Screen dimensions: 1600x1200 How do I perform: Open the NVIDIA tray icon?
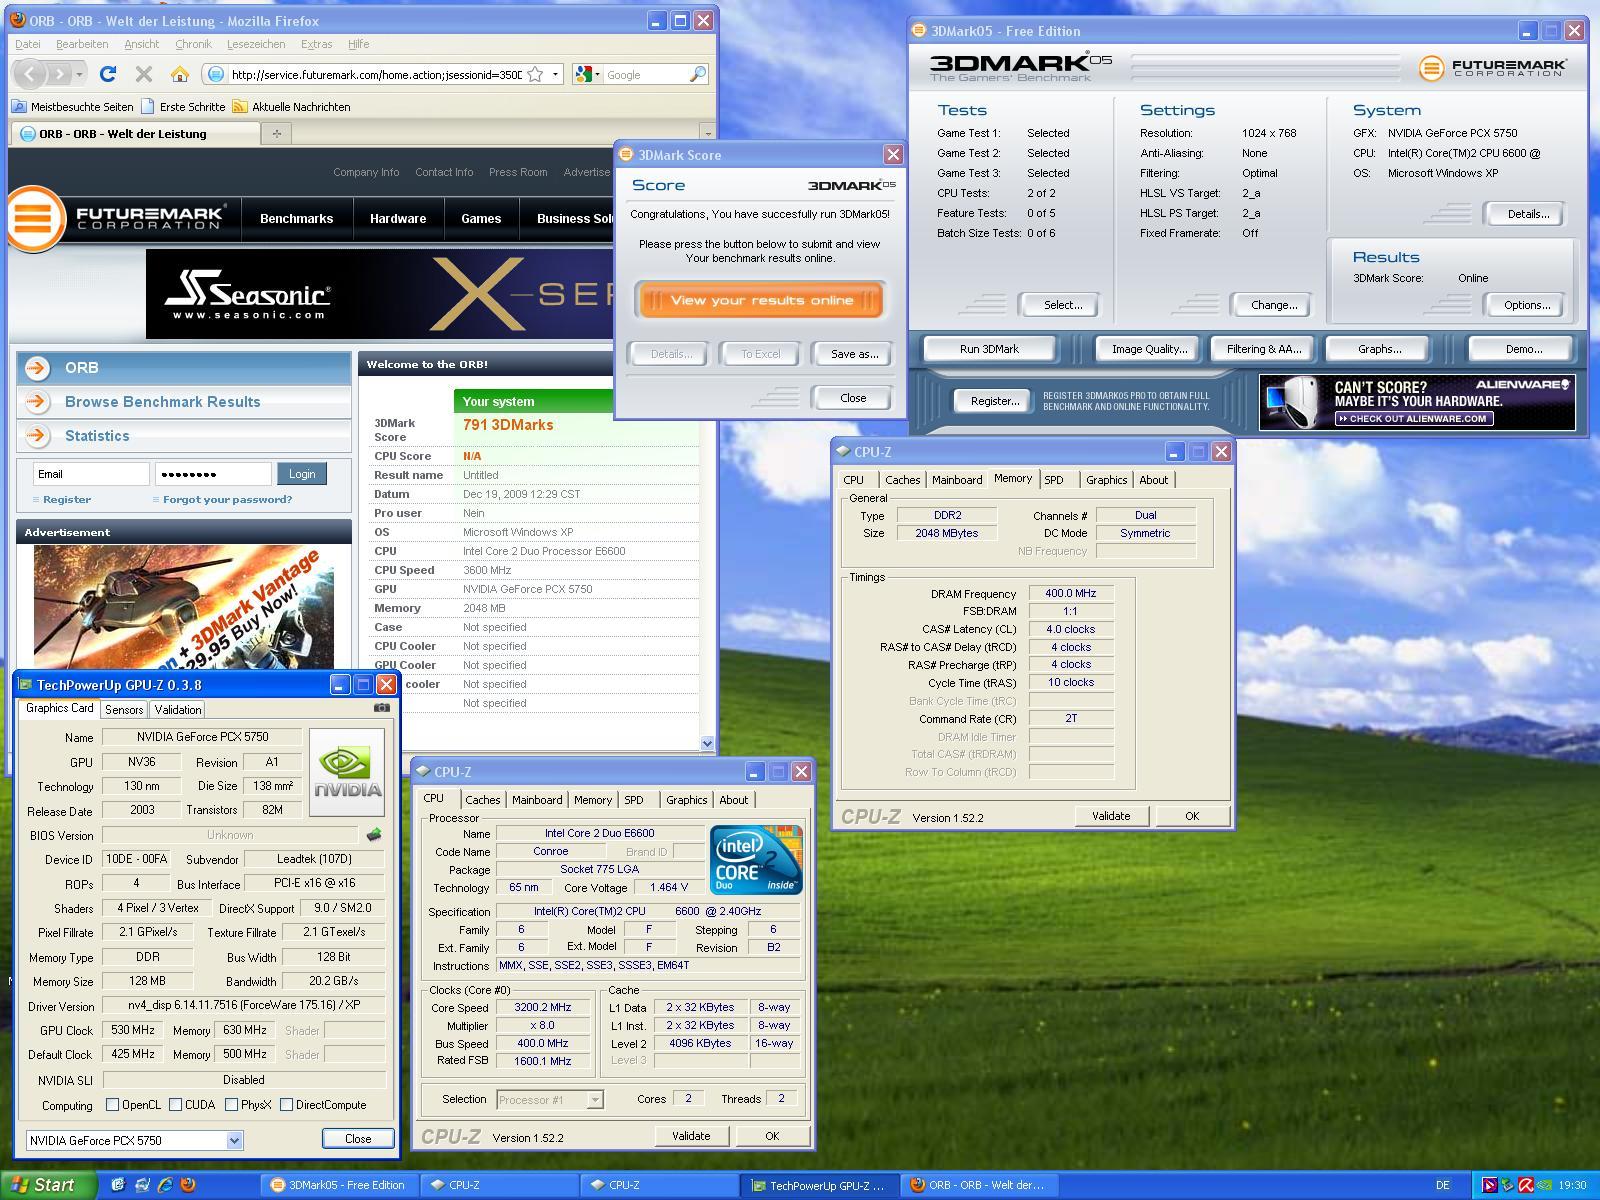pos(1545,1185)
